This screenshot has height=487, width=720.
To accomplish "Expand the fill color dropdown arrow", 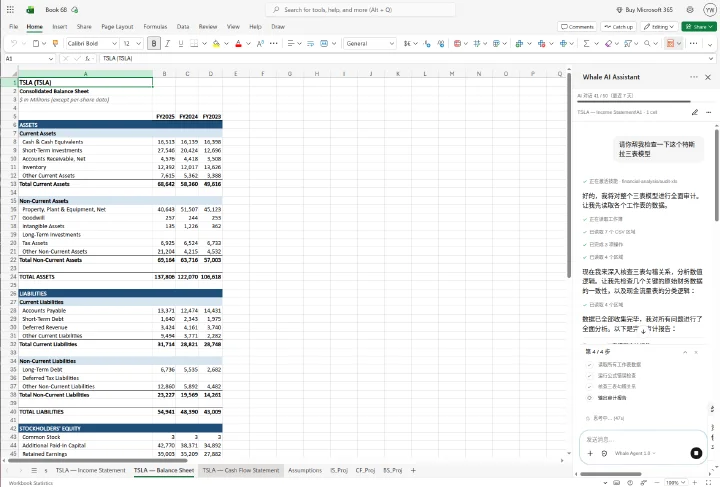I will click(226, 44).
